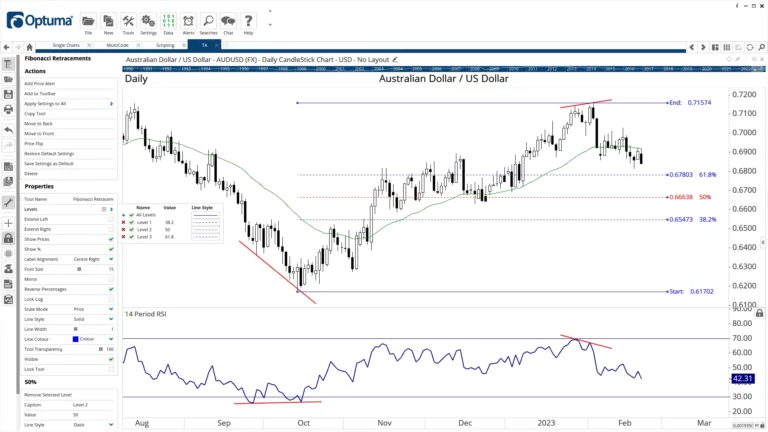Remove Level 1 with red X
The height and width of the screenshot is (432, 768).
point(123,222)
